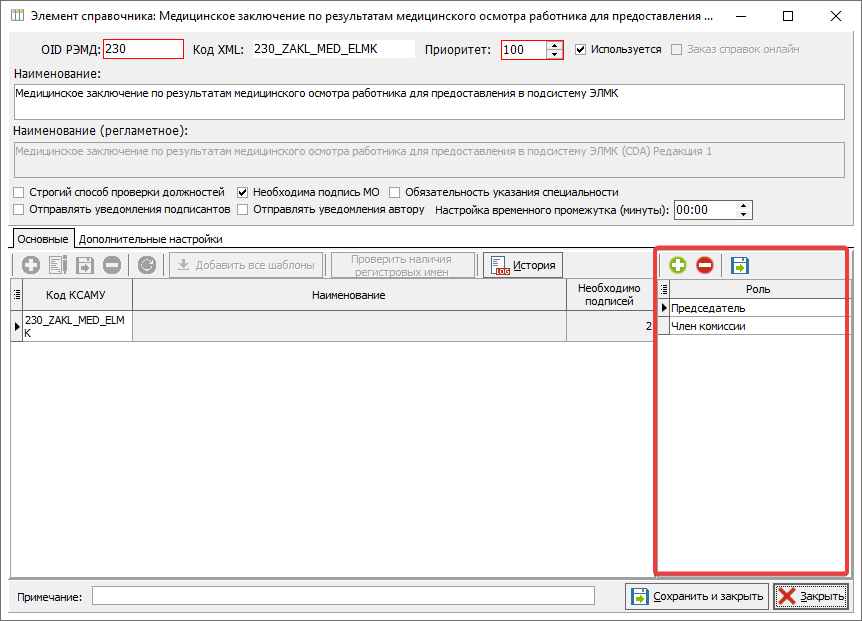Focus the OID РЭМД field
Viewport: 862px width, 621px height.
tap(143, 49)
